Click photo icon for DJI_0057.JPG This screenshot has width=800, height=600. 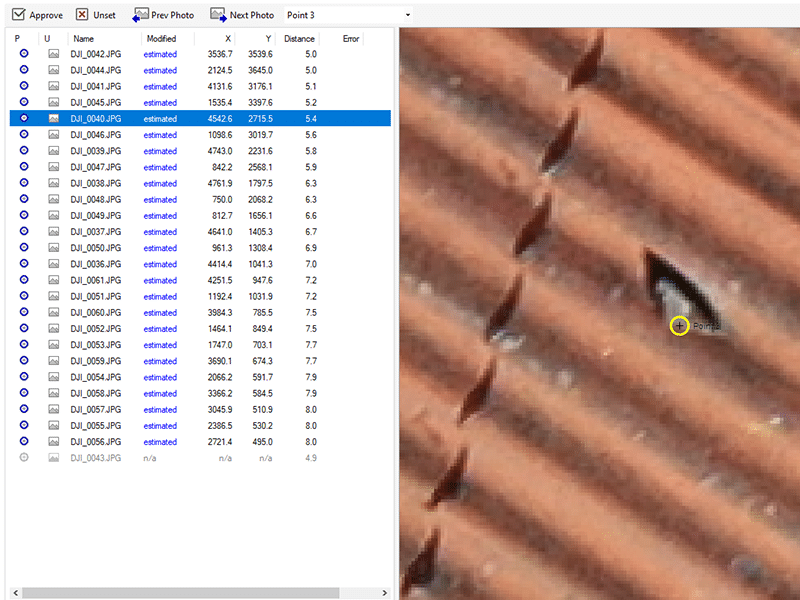pyautogui.click(x=54, y=409)
